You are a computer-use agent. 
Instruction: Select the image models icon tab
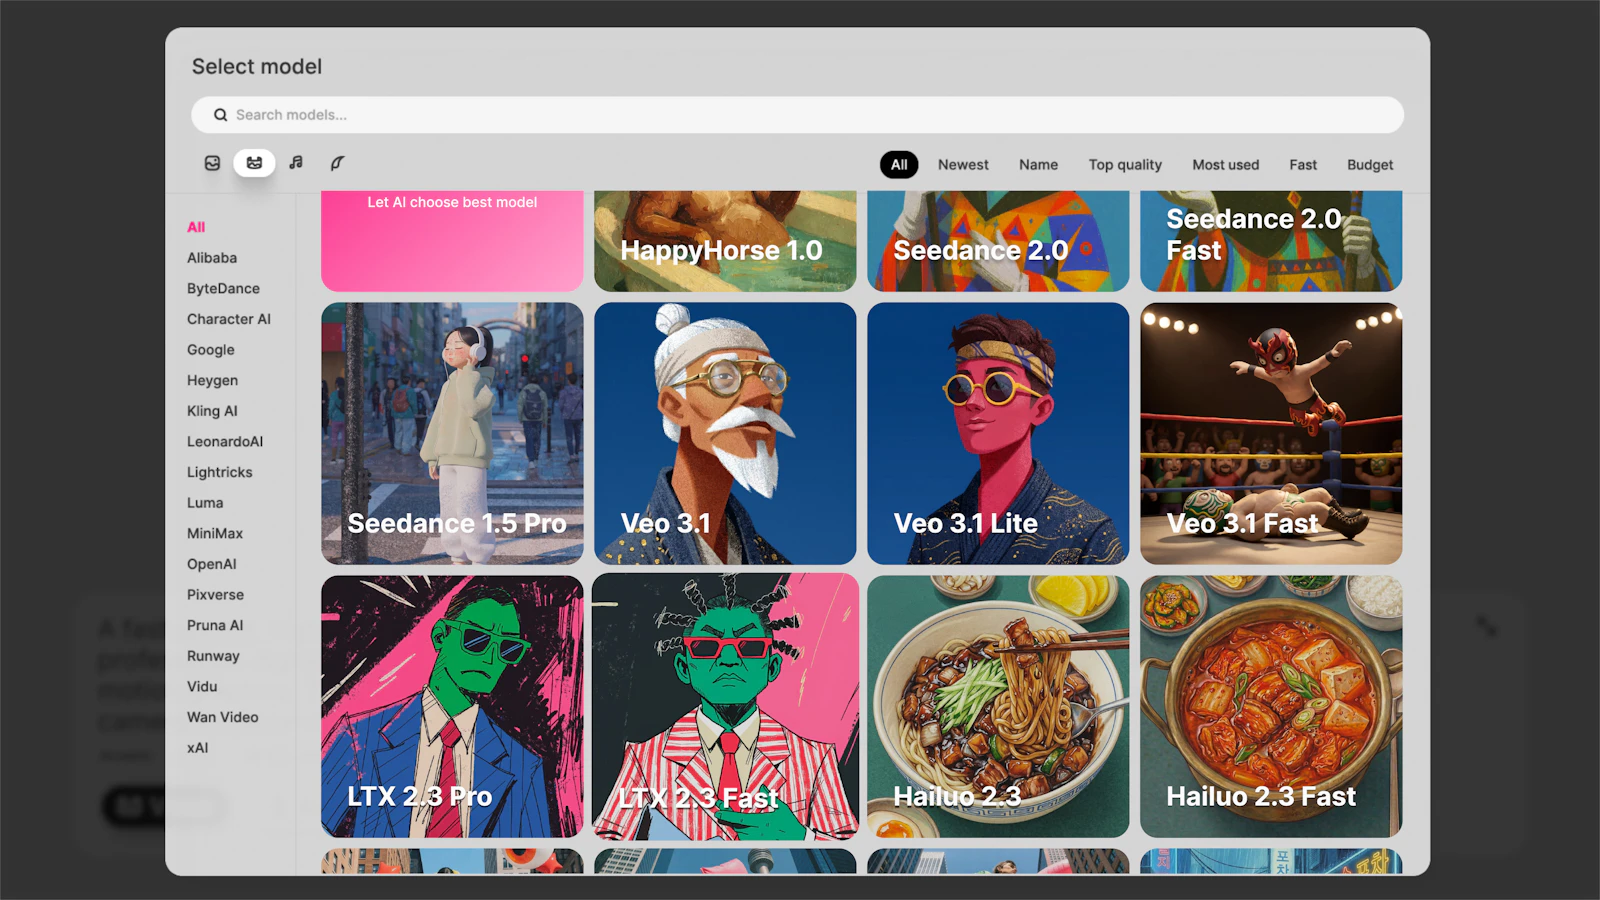[212, 163]
